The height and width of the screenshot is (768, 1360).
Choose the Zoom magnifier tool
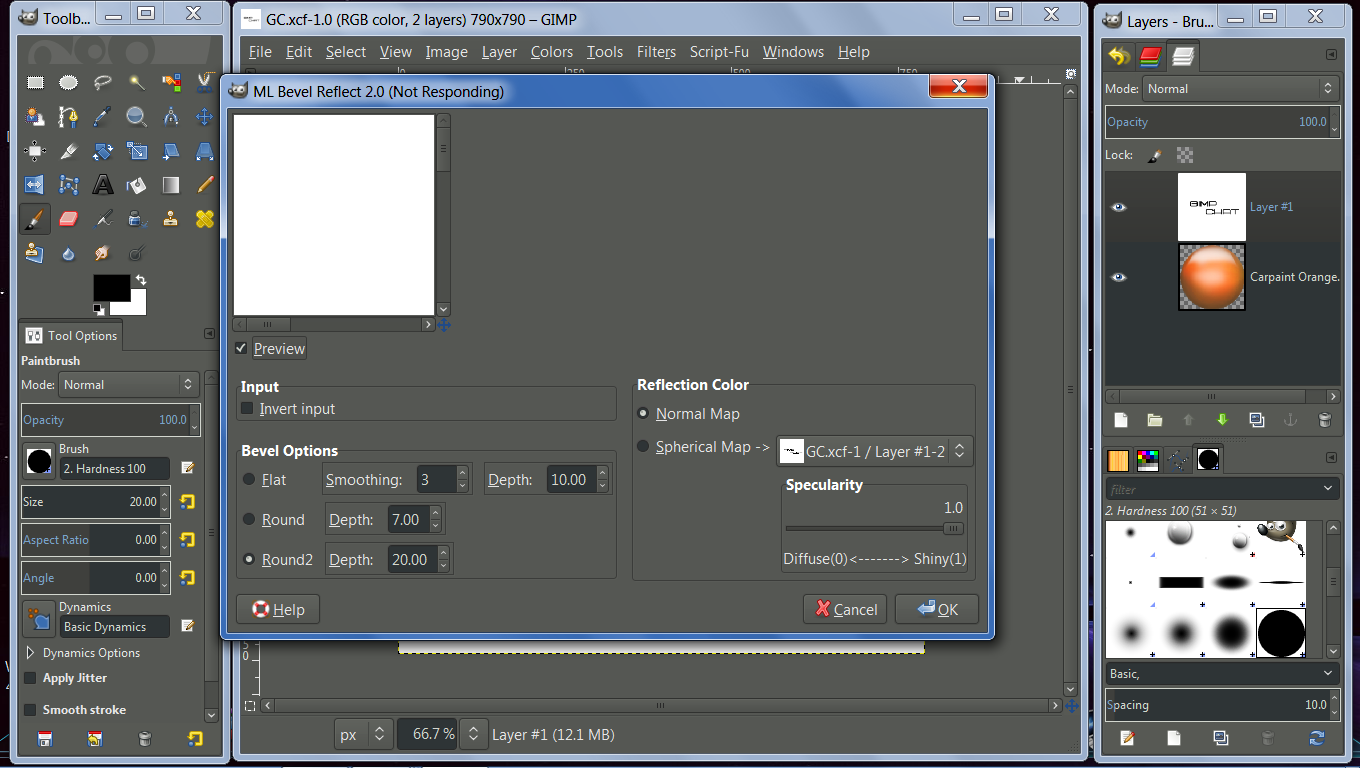(137, 117)
